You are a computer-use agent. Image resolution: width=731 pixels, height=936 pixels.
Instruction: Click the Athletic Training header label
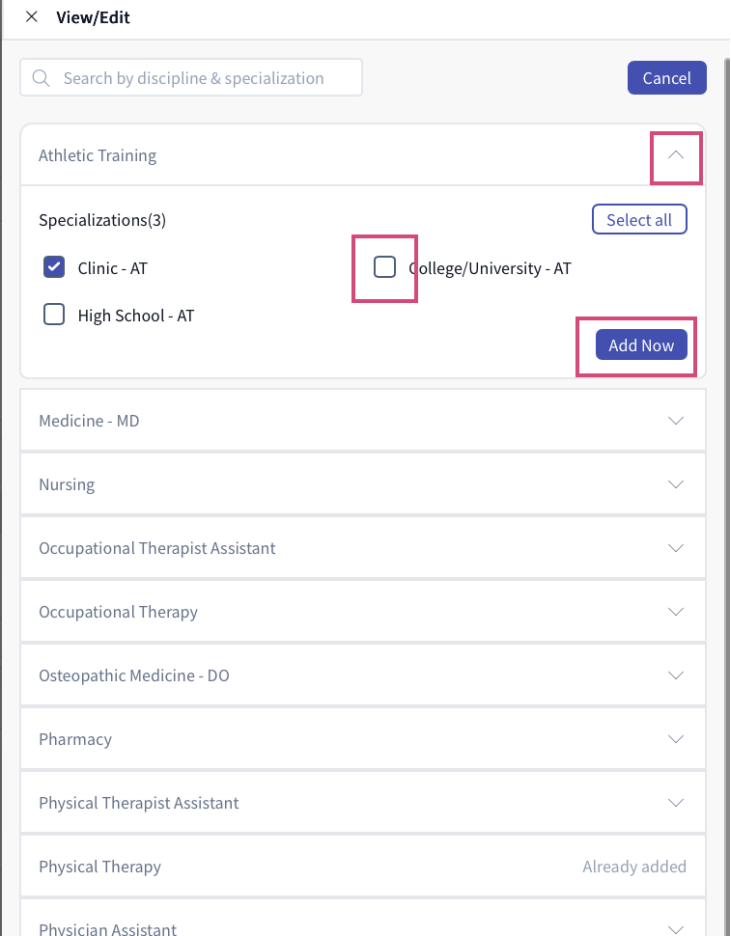coord(97,155)
